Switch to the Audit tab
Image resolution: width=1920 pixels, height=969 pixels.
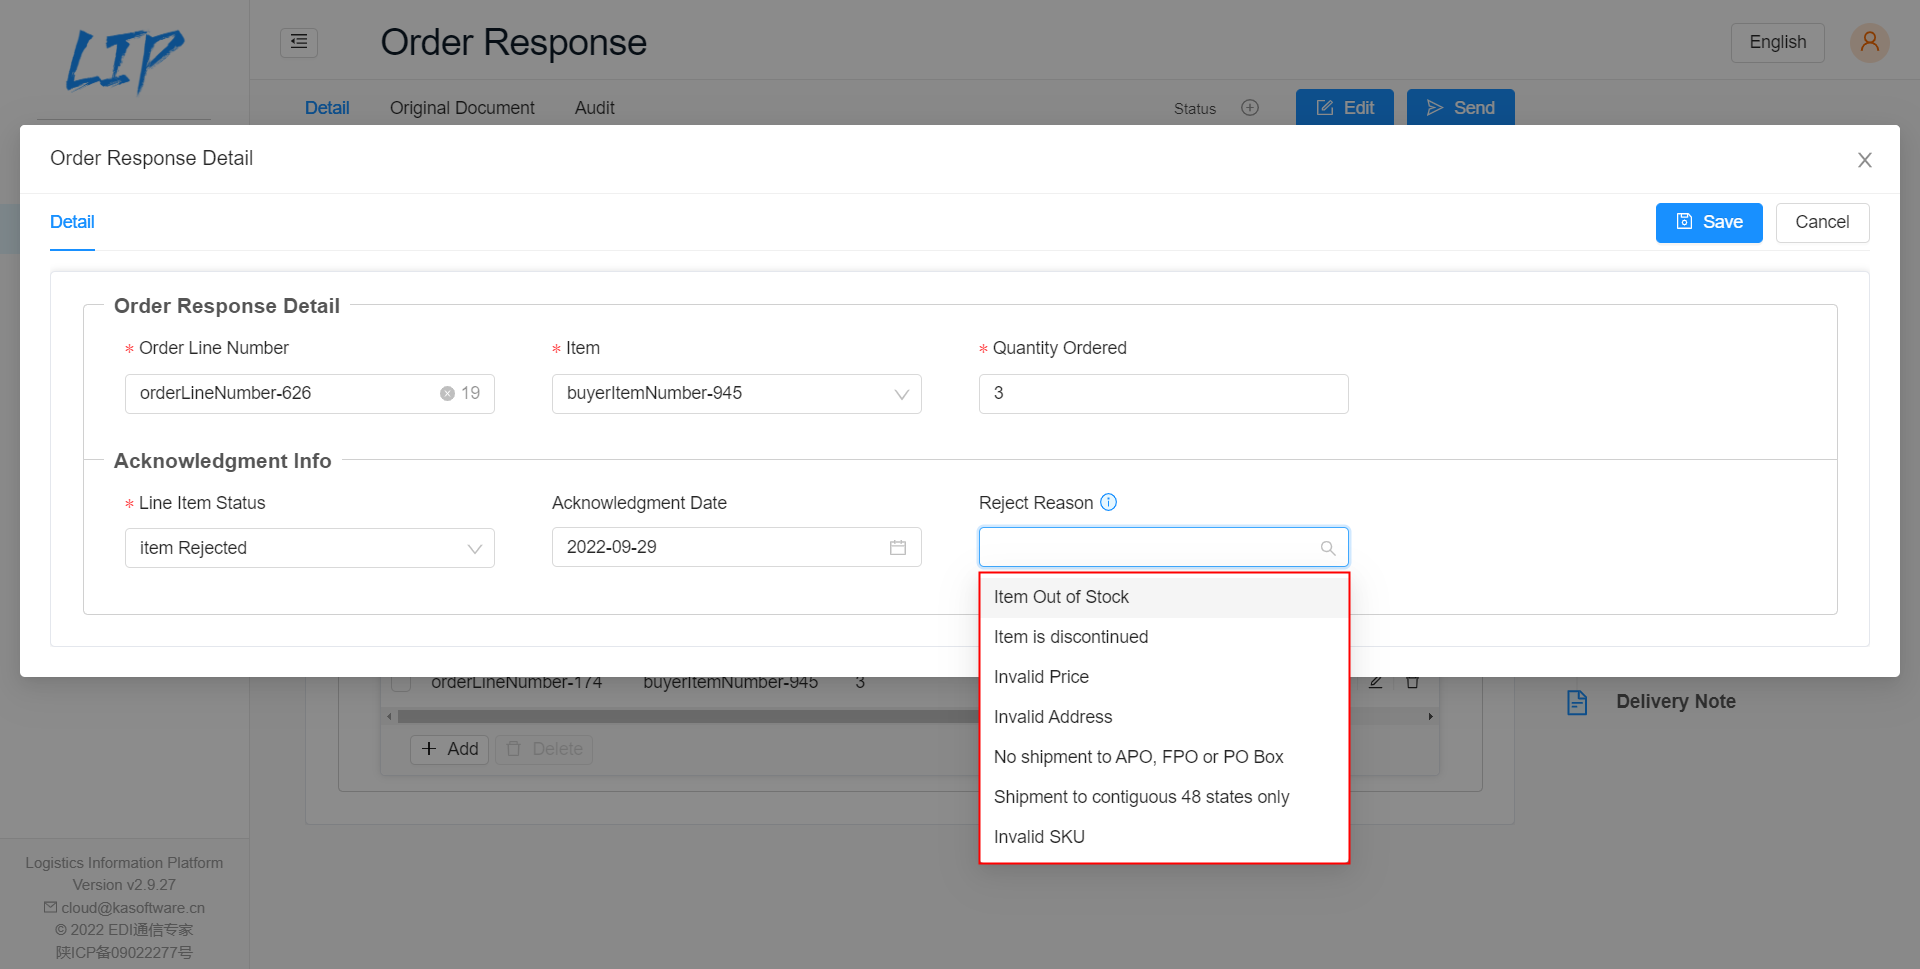coord(594,107)
